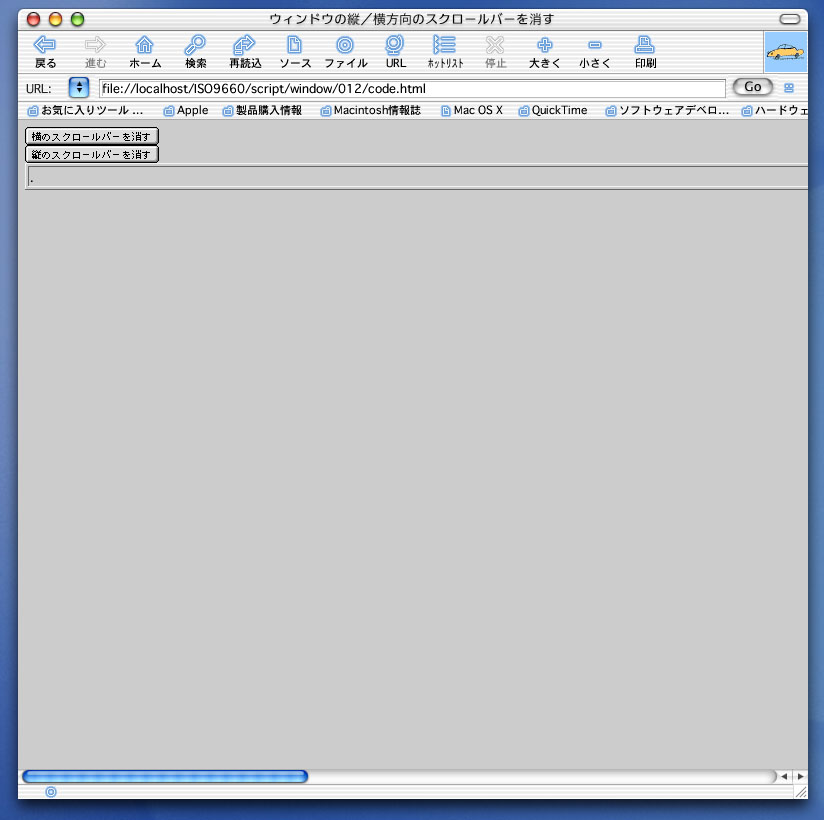The height and width of the screenshot is (820, 824).
Task: Click the window resize grip corner
Action: click(801, 792)
